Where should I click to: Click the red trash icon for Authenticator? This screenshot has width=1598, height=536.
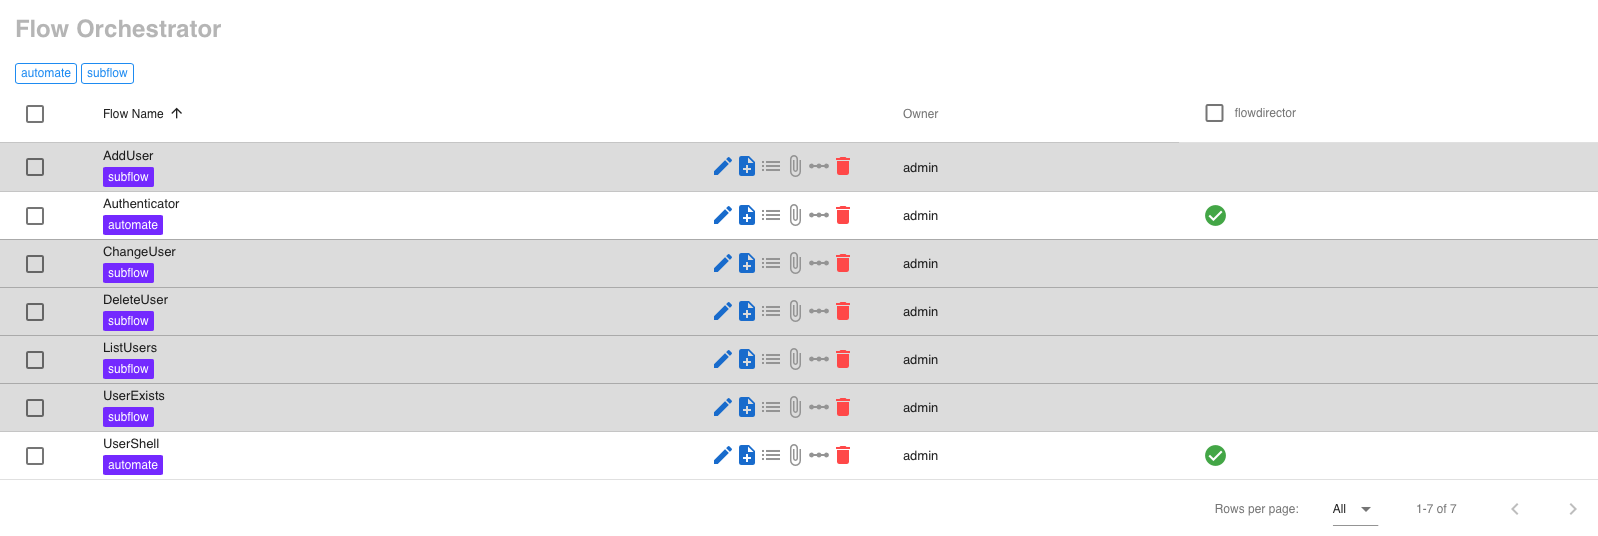click(x=843, y=215)
